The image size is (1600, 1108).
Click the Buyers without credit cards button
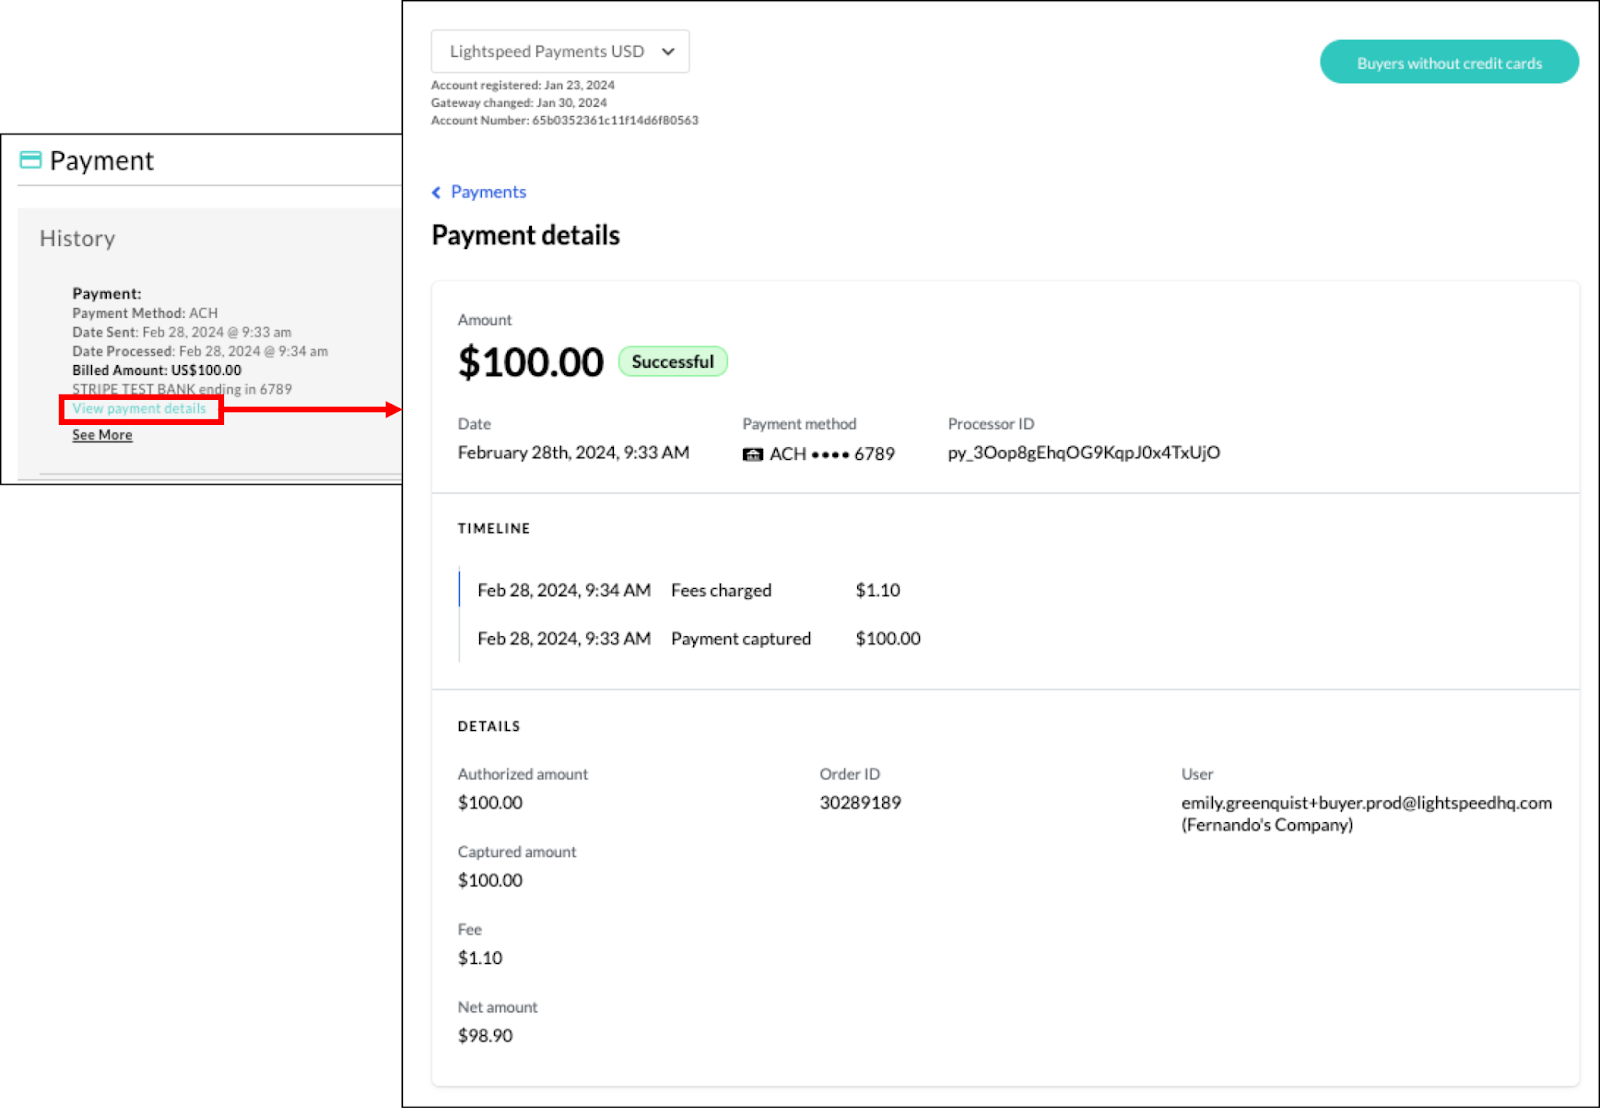tap(1448, 63)
